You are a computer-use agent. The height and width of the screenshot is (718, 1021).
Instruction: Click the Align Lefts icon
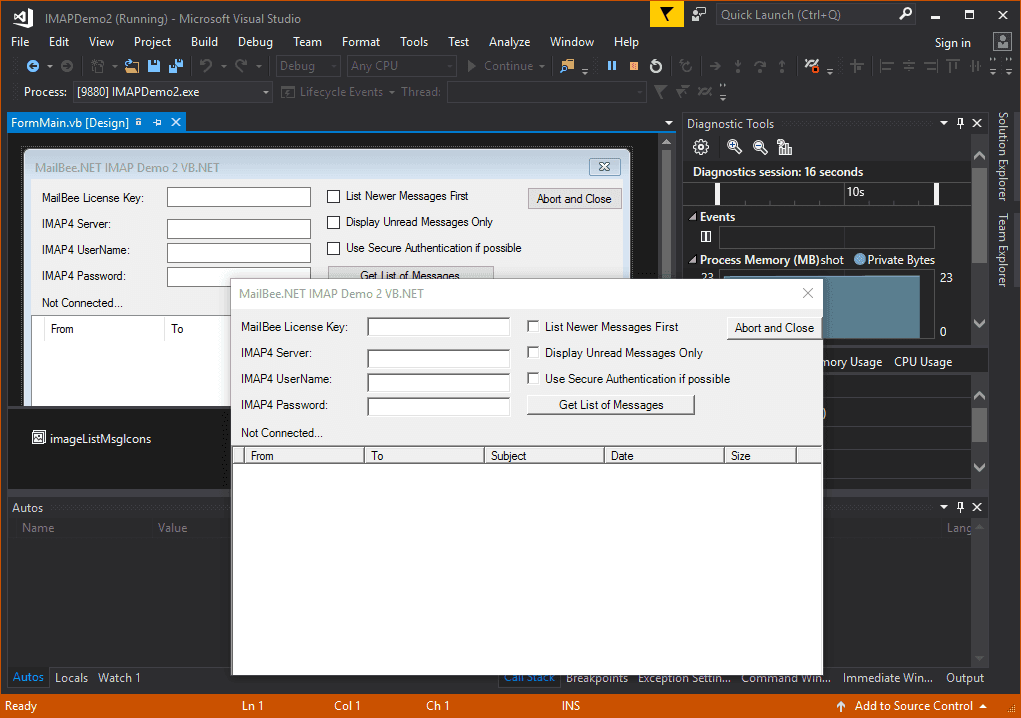[886, 66]
